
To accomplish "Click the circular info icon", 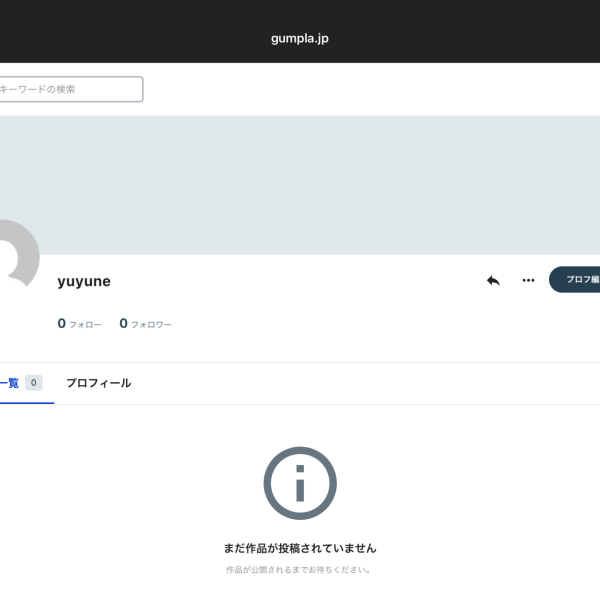I will 300,483.
